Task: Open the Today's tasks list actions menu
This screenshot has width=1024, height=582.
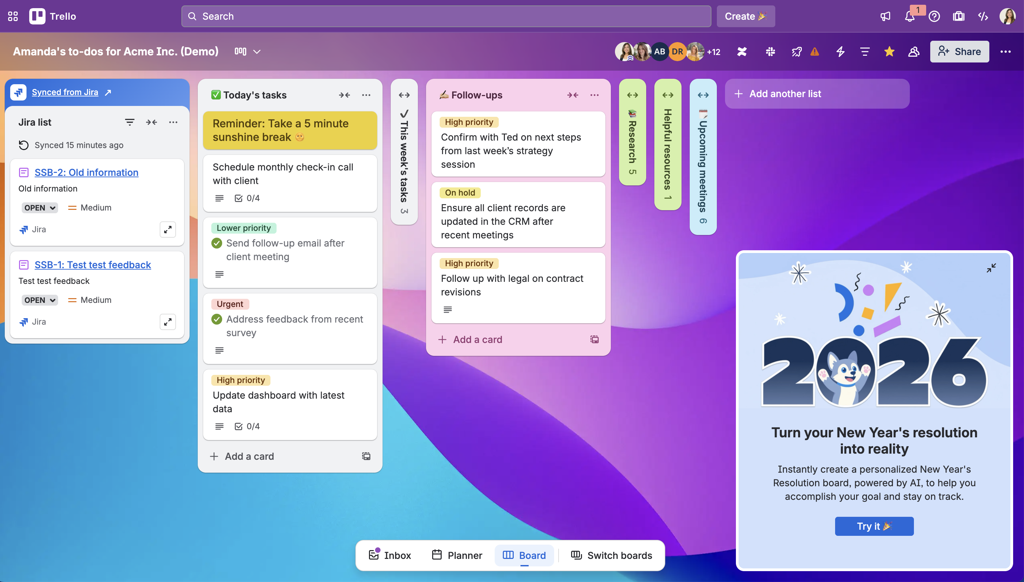Action: (366, 95)
